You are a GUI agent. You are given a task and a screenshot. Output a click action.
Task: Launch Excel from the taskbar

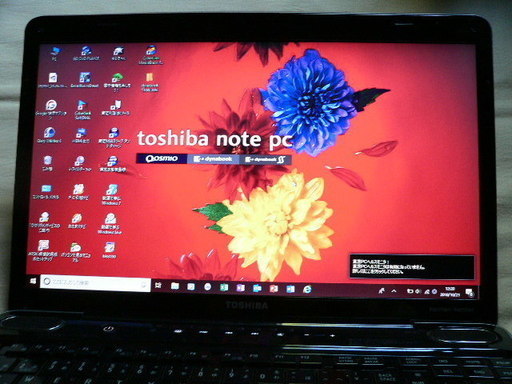pyautogui.click(x=224, y=287)
